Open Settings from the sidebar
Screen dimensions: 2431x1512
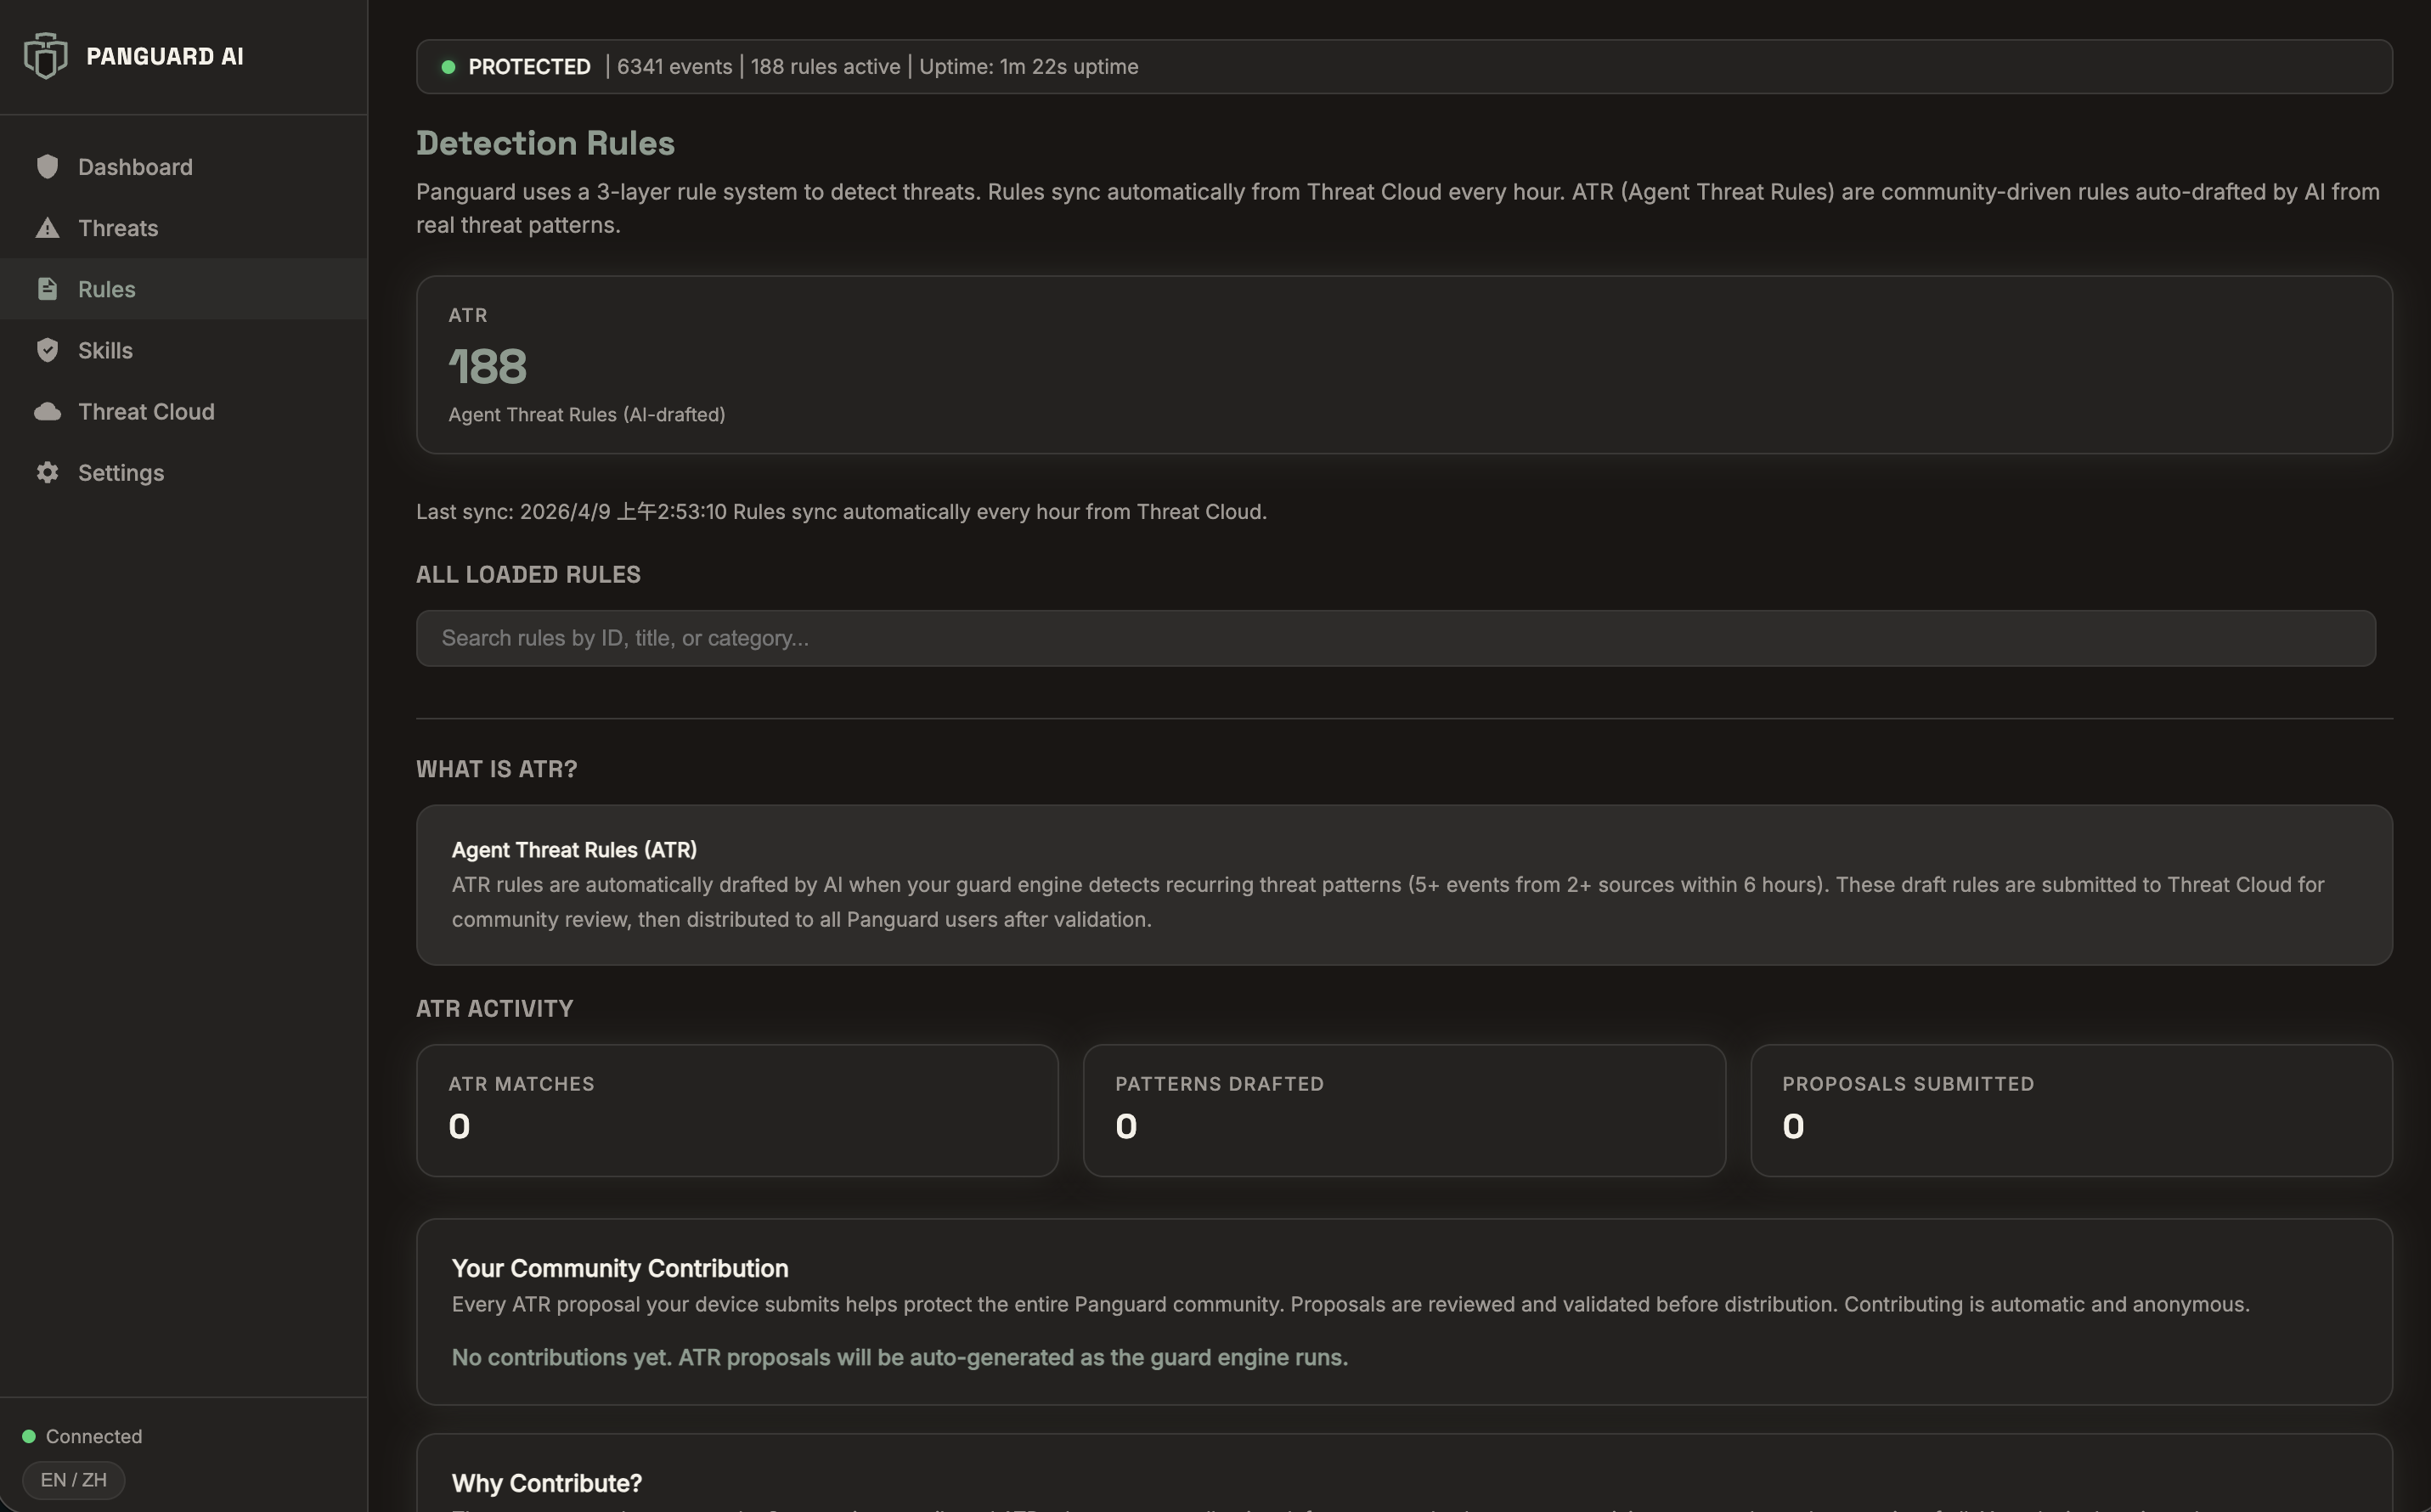(x=183, y=473)
